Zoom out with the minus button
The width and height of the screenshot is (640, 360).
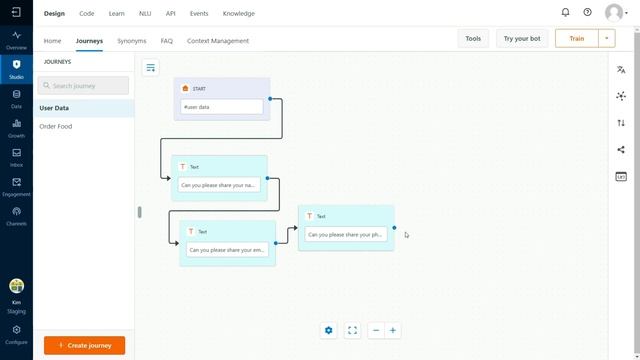tap(376, 330)
